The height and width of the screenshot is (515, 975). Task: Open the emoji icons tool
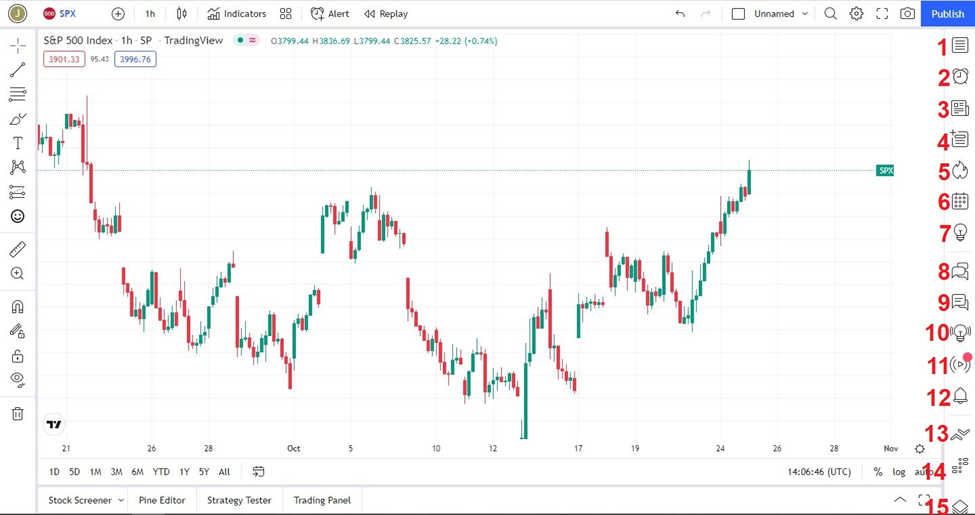pos(17,216)
